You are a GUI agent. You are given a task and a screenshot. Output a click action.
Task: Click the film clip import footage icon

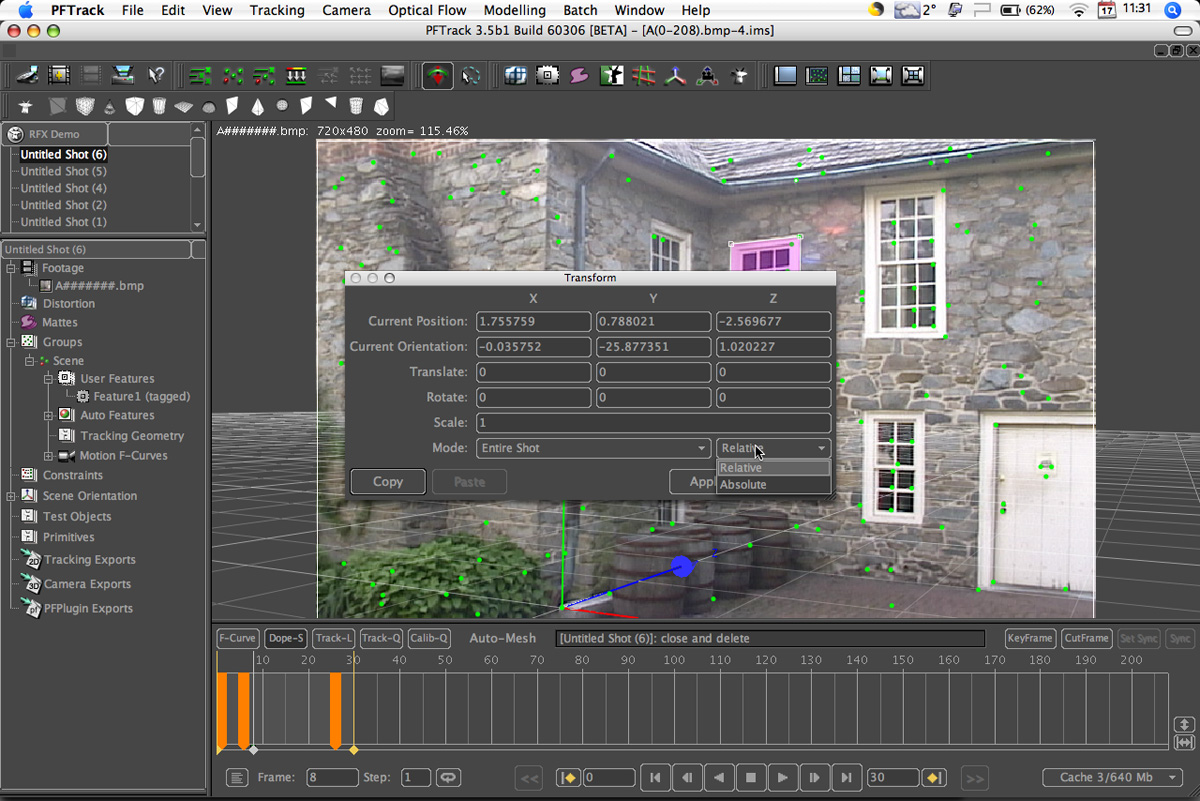pos(59,75)
